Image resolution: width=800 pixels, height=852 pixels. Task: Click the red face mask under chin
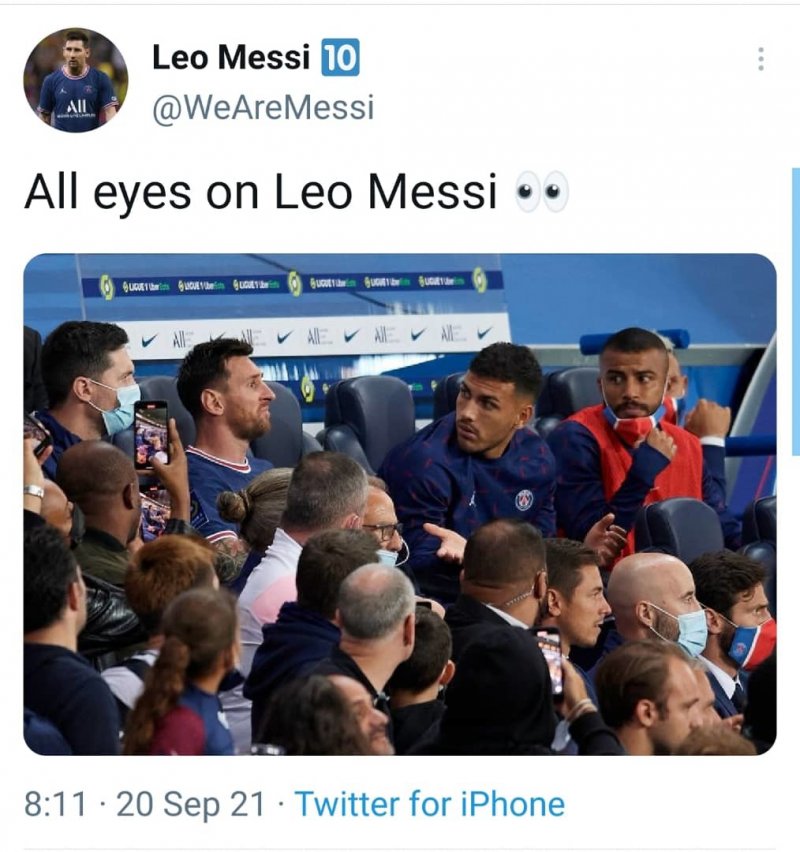point(632,426)
